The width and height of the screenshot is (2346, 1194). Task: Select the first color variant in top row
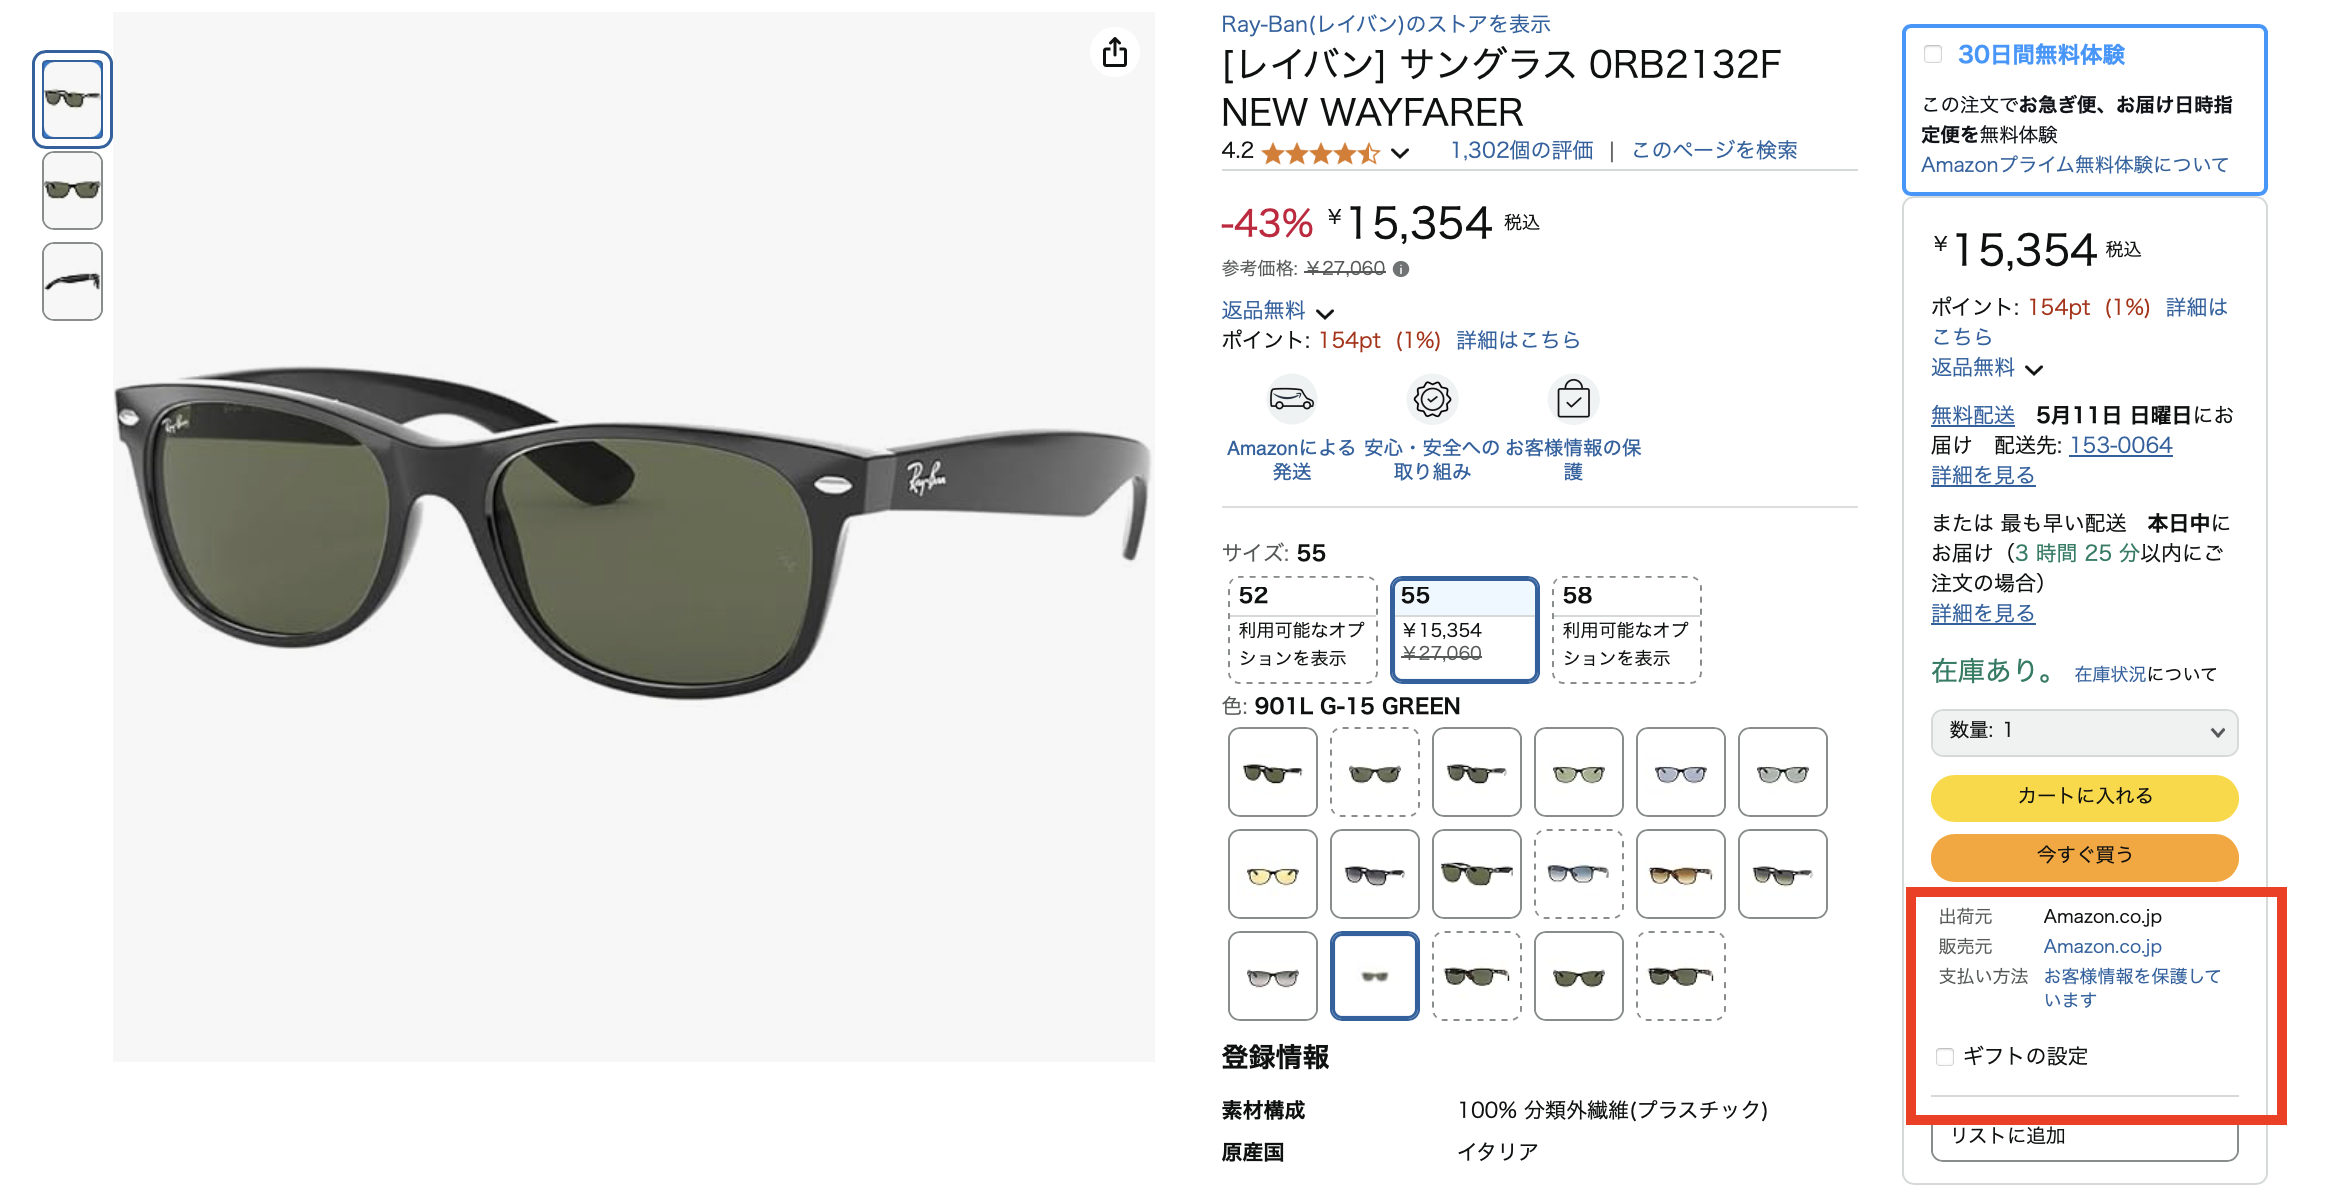(1273, 772)
